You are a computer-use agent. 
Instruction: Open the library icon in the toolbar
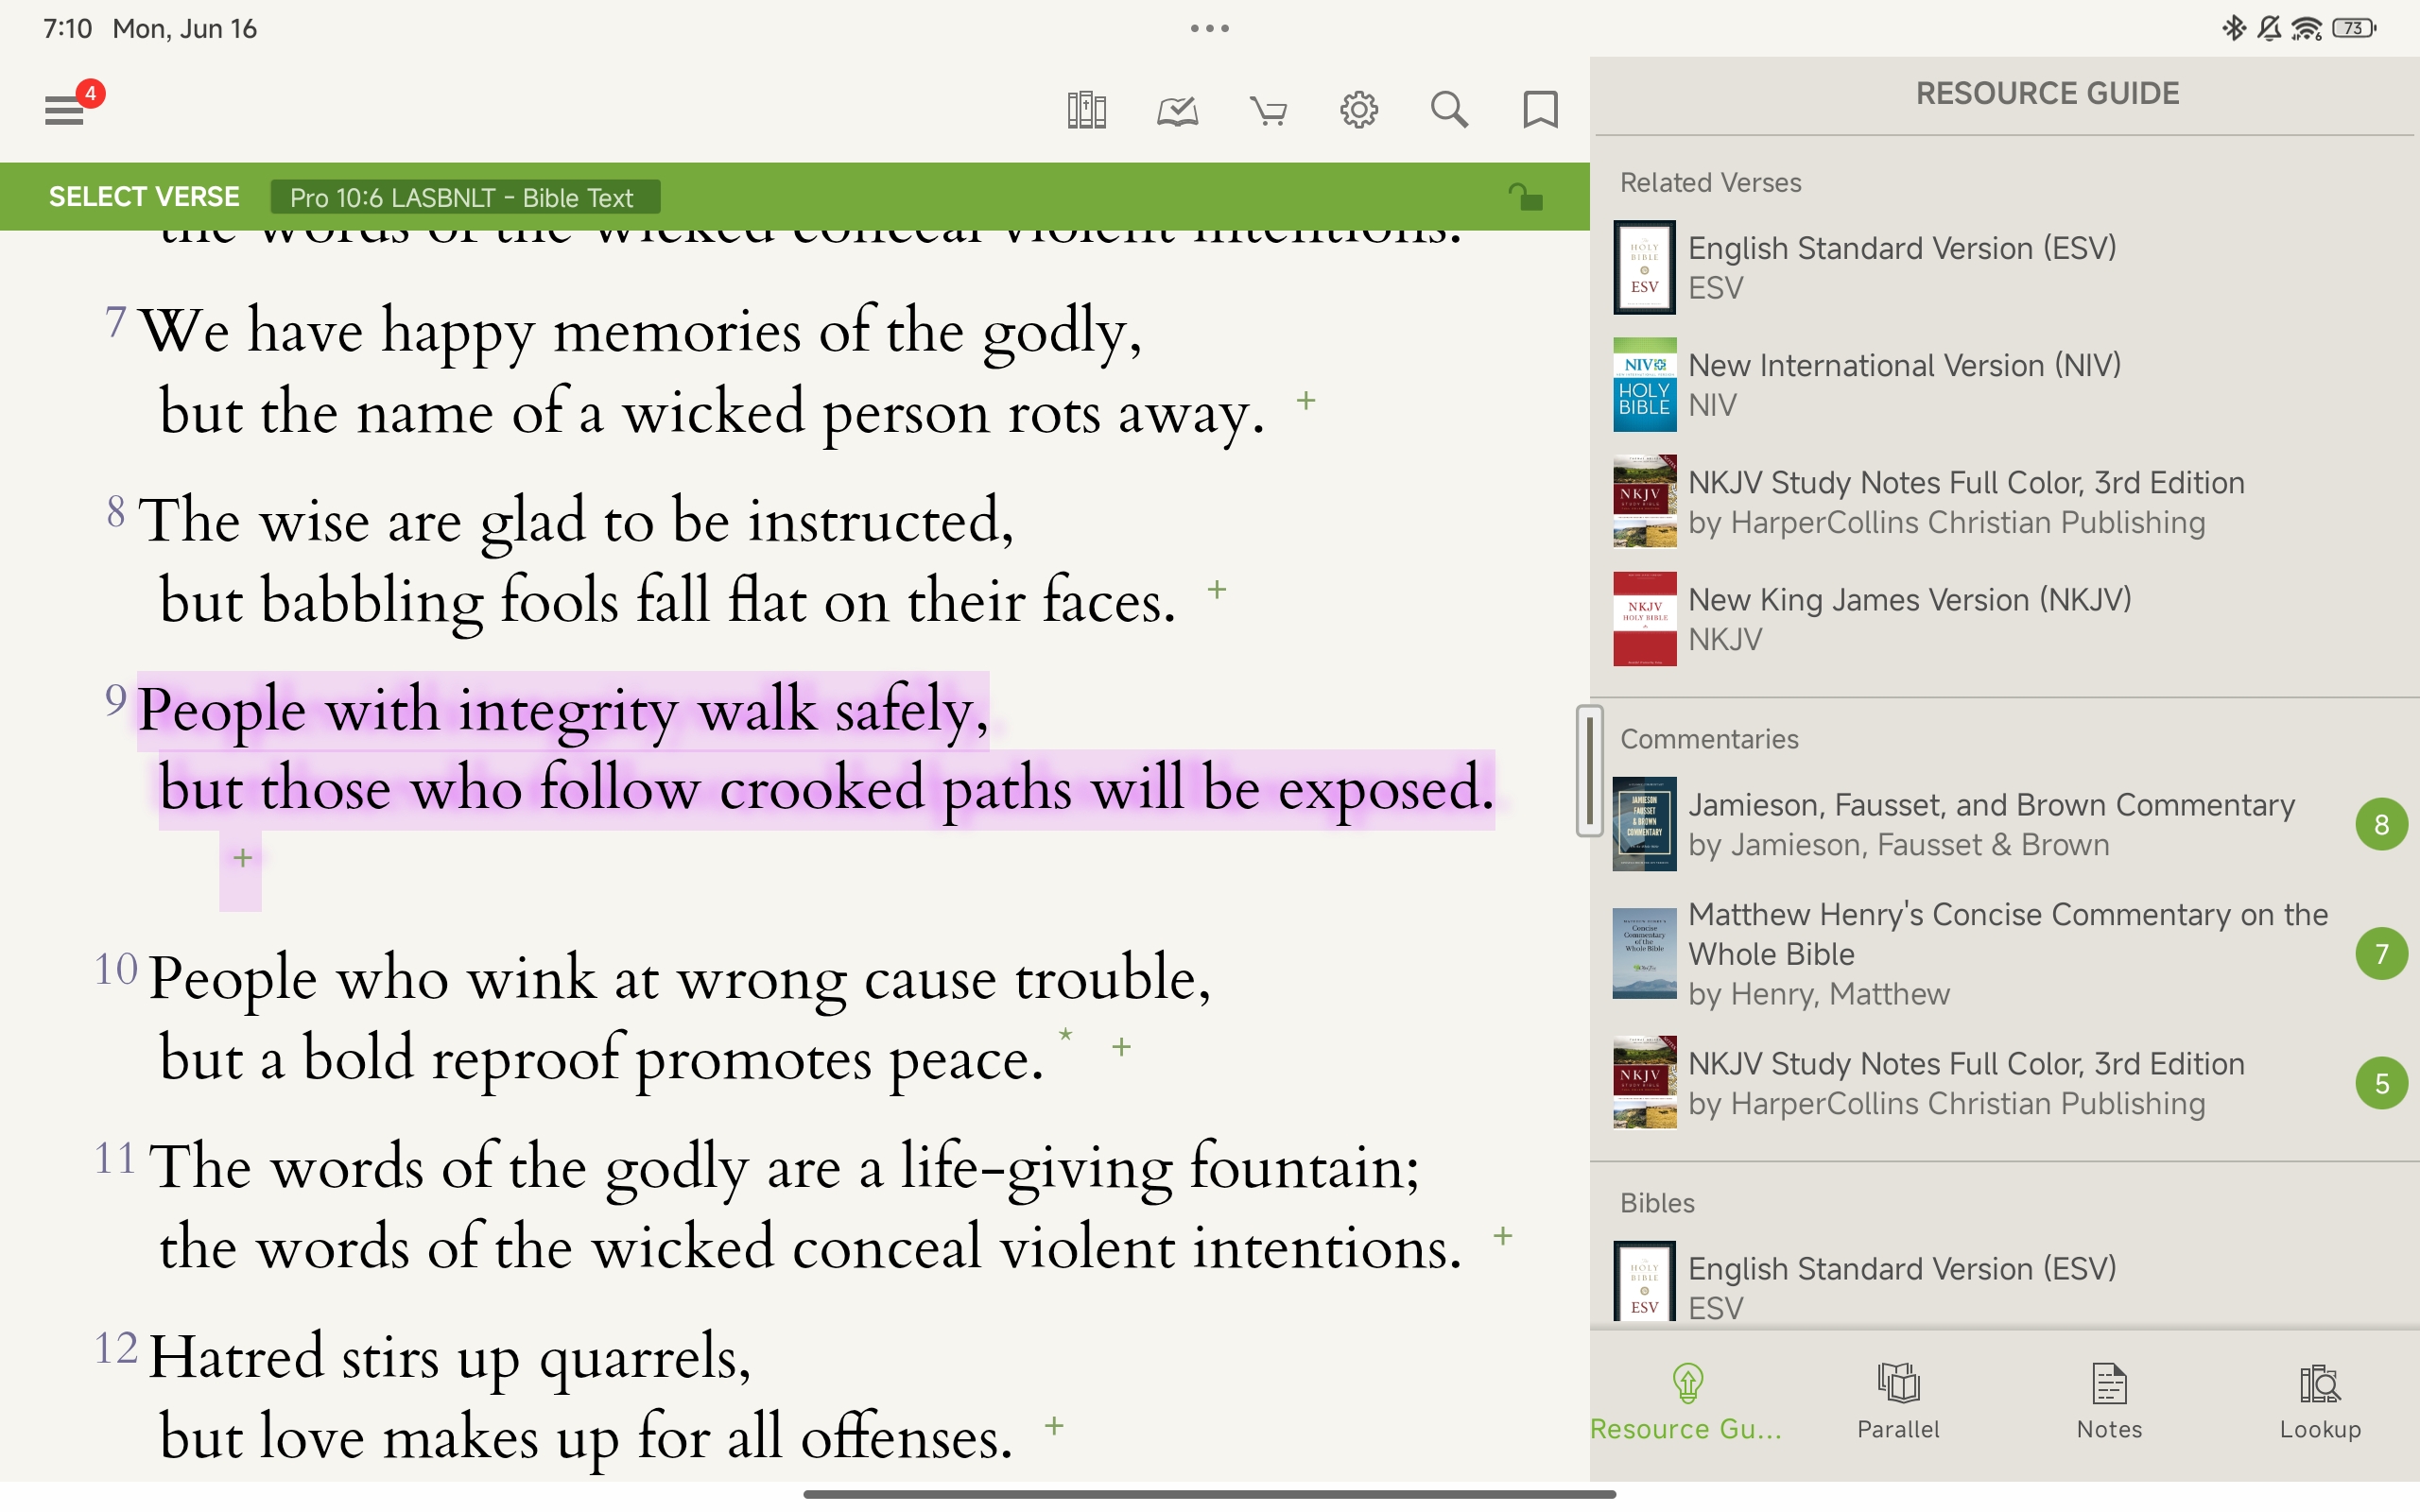pos(1087,109)
